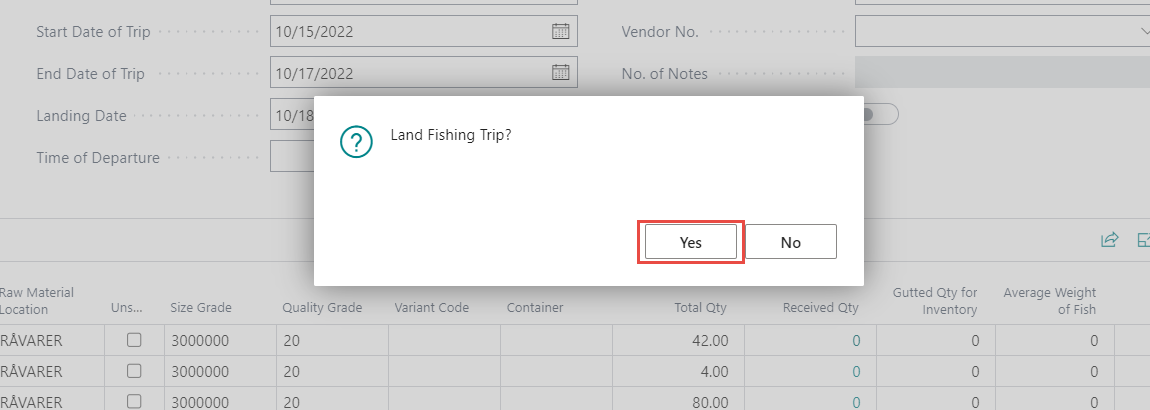The width and height of the screenshot is (1150, 410).
Task: Open calendar for Start Date of Trip
Action: click(x=561, y=31)
